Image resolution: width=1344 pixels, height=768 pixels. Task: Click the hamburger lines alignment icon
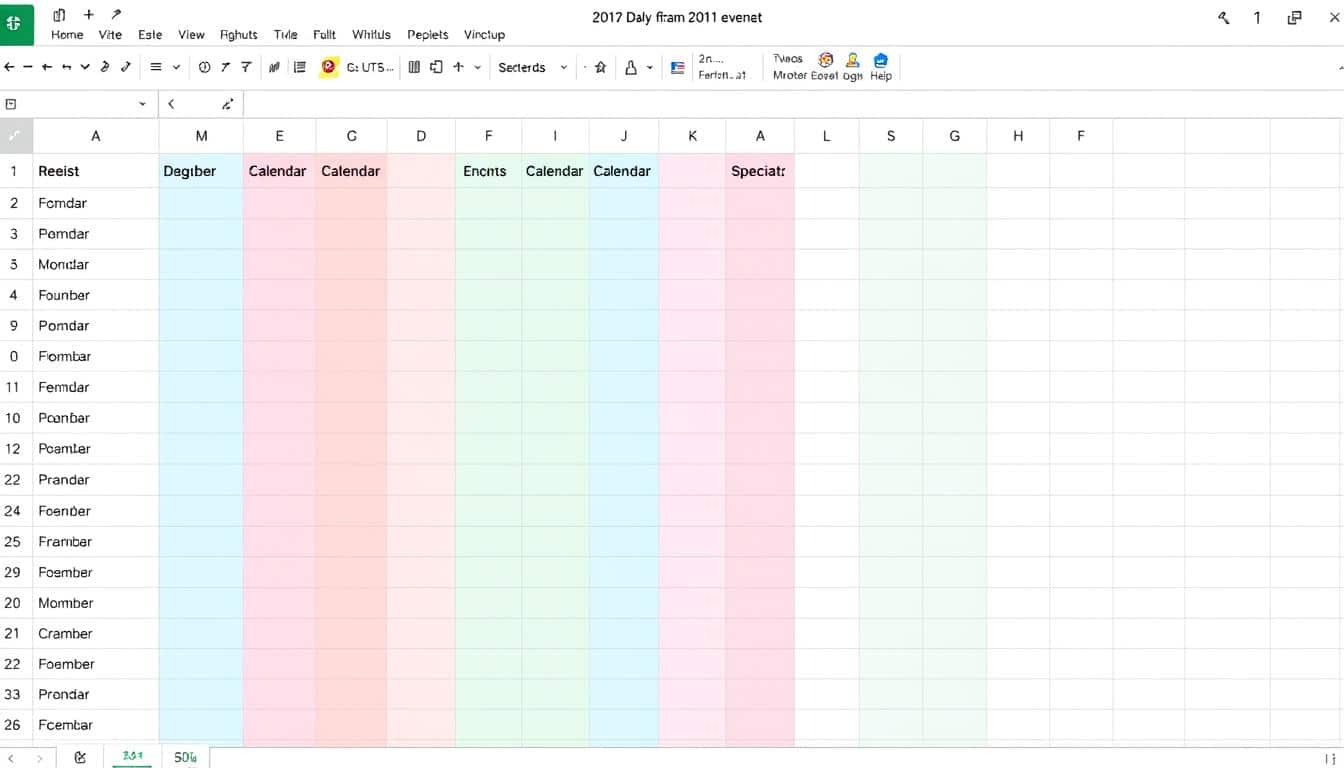156,67
